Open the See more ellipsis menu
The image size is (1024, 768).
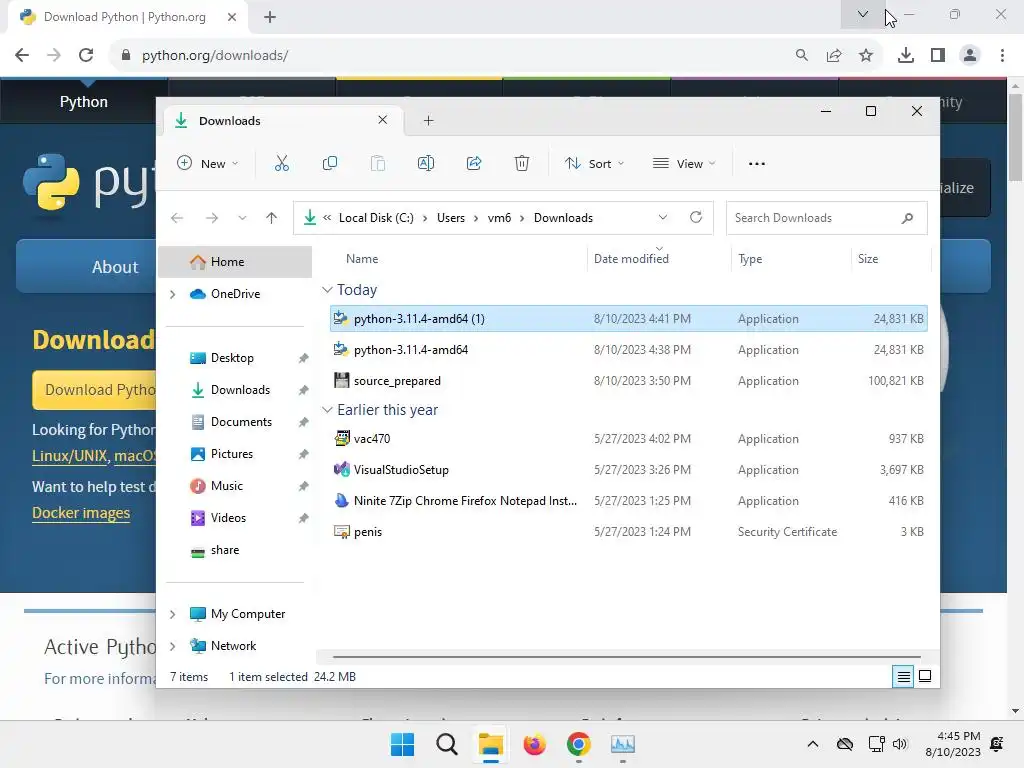[x=757, y=163]
